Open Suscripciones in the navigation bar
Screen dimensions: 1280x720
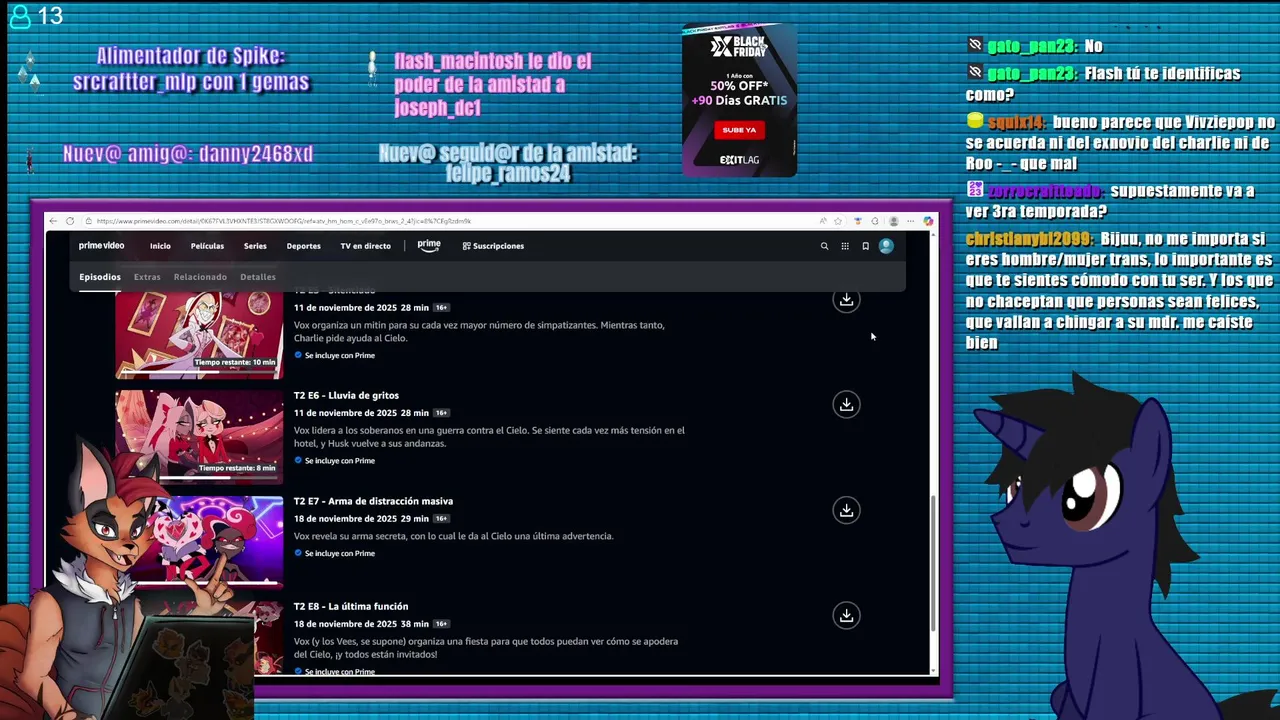click(x=493, y=246)
